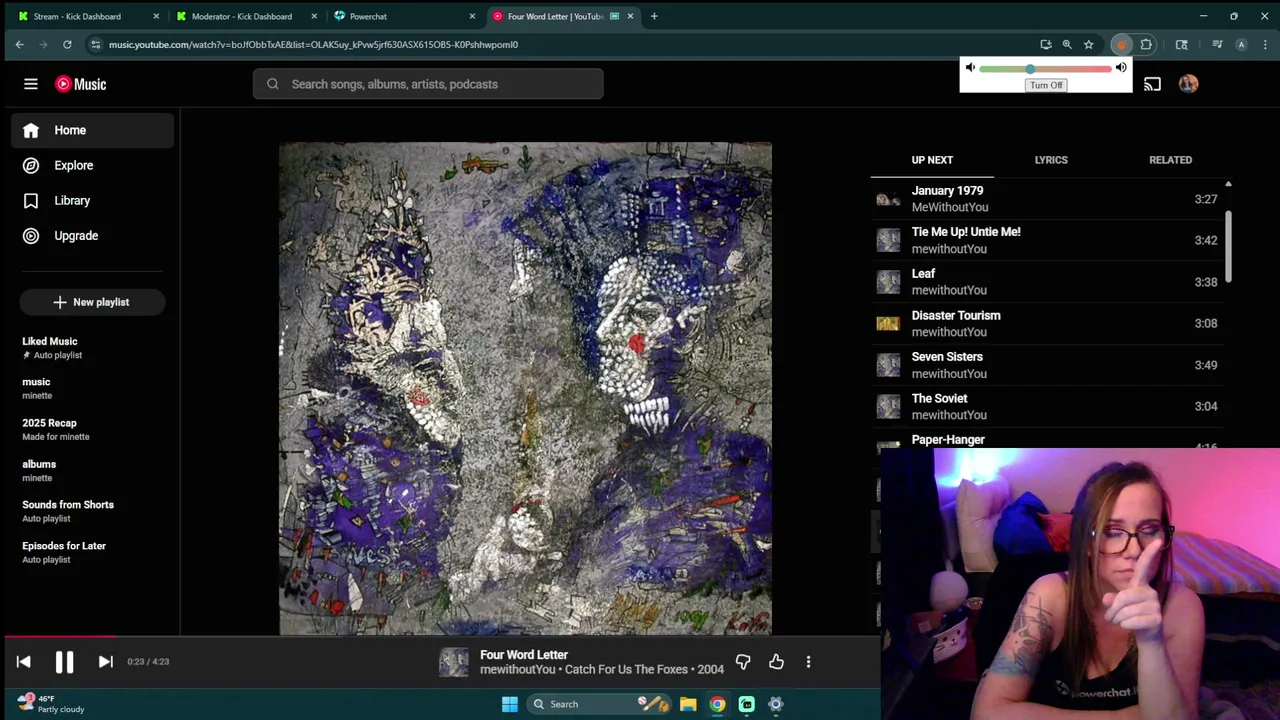
Task: Click the song progress bar
Action: coord(440,636)
